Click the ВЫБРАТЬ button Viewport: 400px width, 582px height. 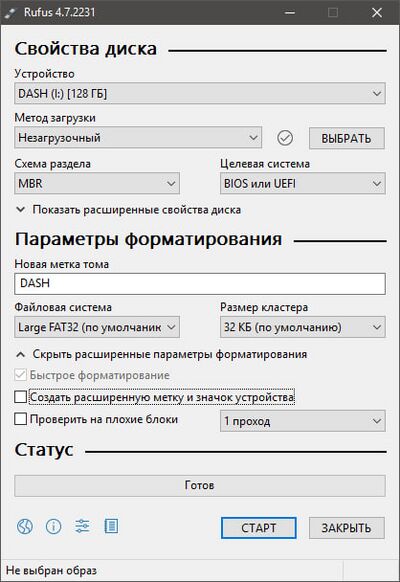347,138
